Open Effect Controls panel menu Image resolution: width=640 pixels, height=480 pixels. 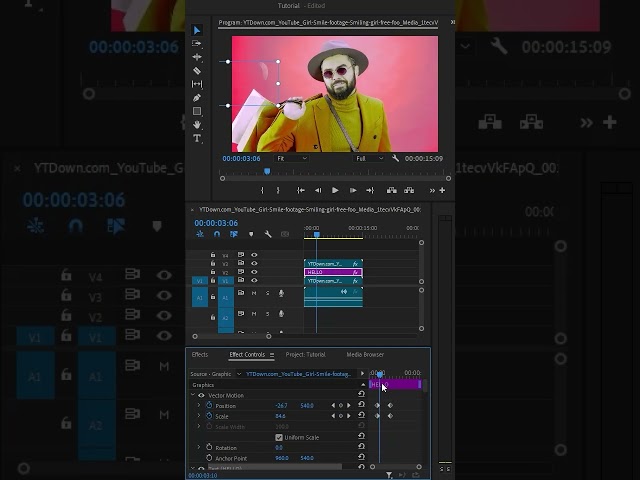click(x=272, y=355)
